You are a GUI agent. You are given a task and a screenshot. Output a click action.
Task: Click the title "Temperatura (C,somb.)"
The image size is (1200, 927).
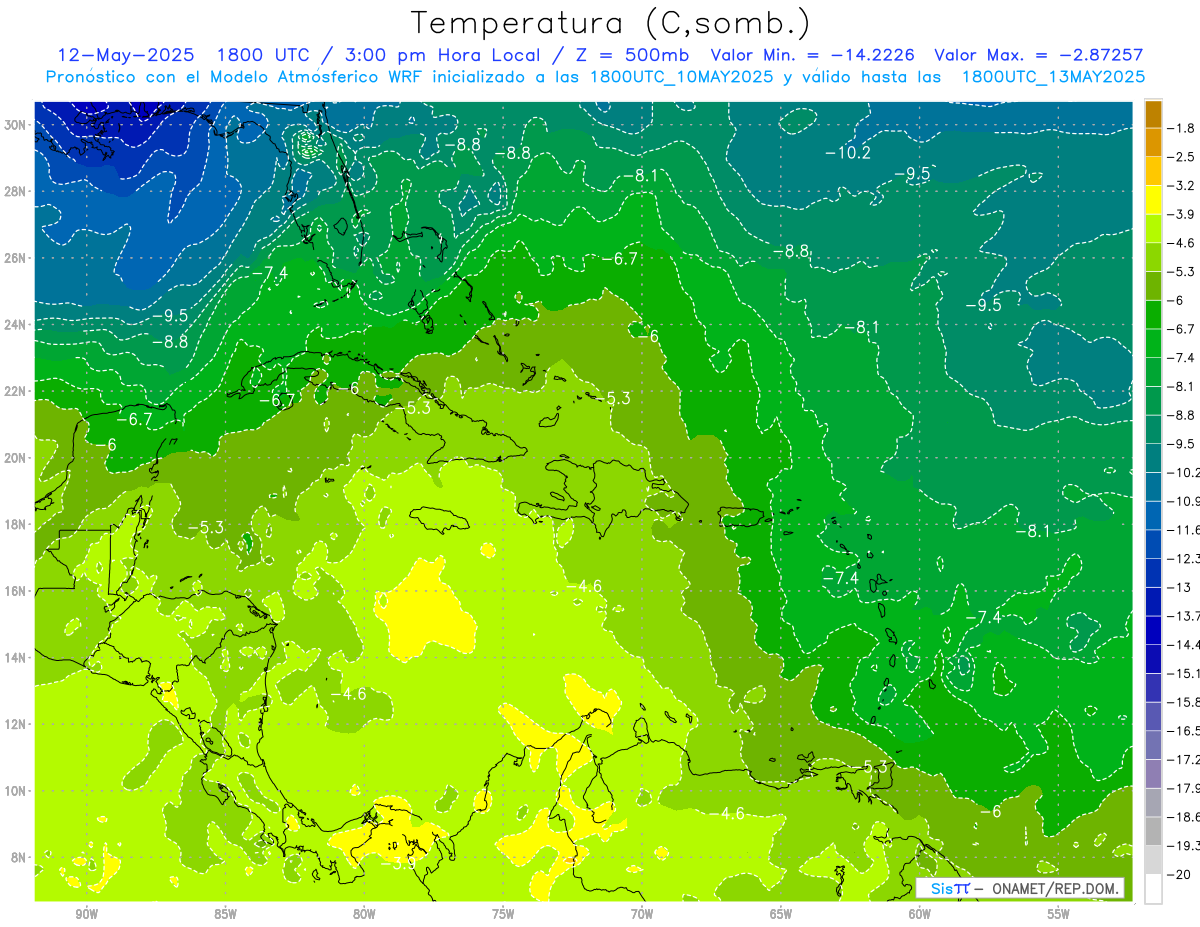coord(611,23)
